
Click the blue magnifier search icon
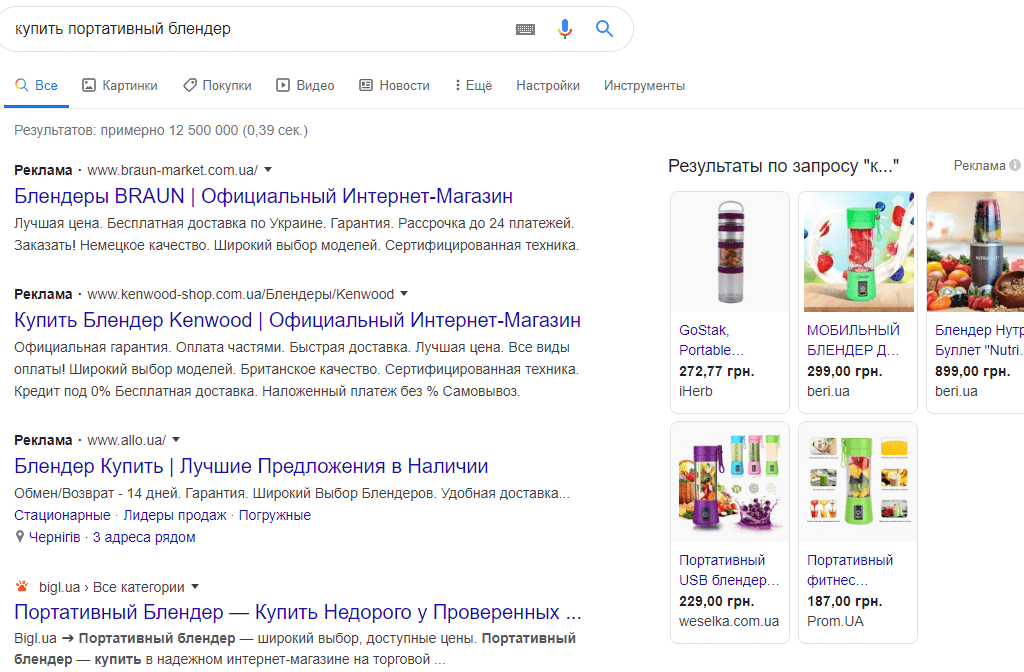click(603, 28)
